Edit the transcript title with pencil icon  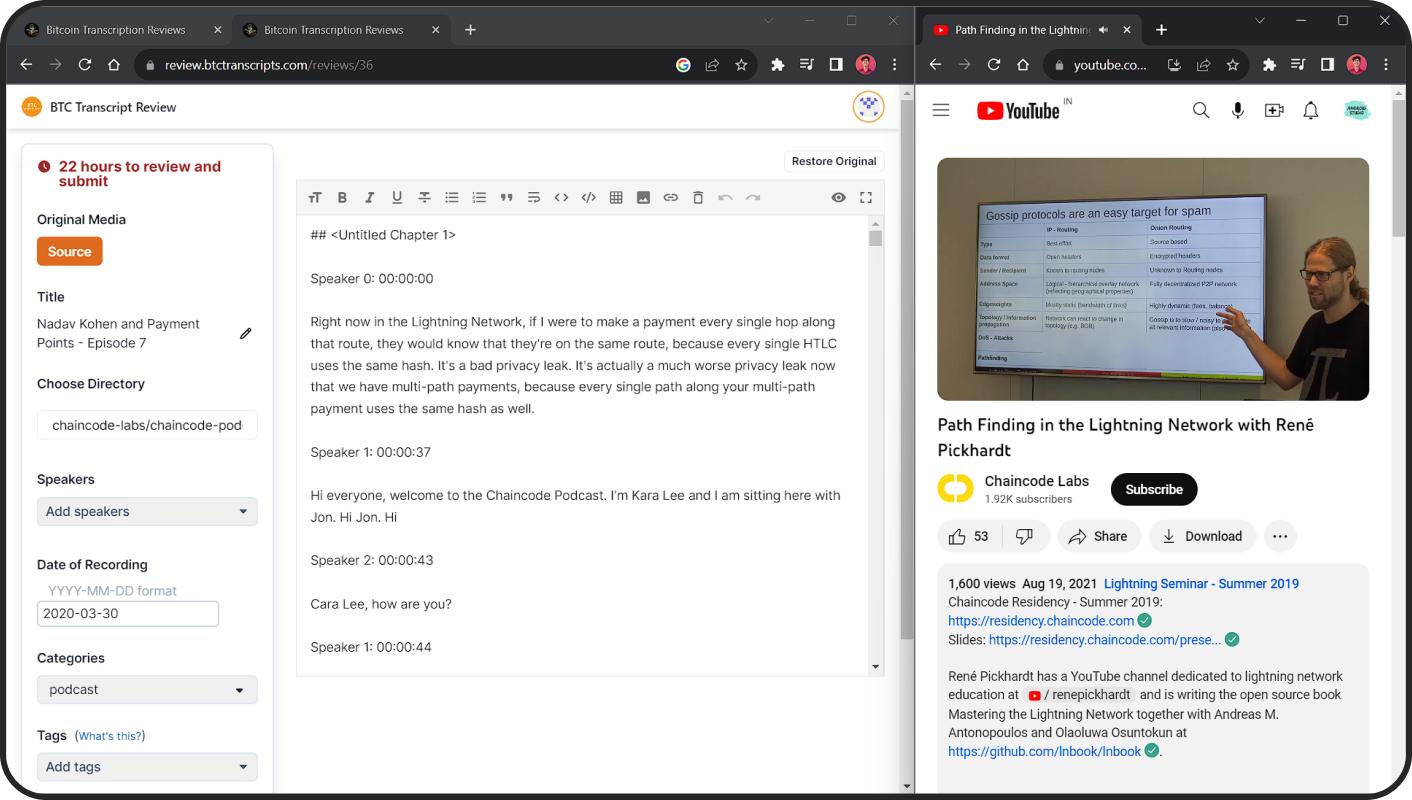click(x=246, y=333)
